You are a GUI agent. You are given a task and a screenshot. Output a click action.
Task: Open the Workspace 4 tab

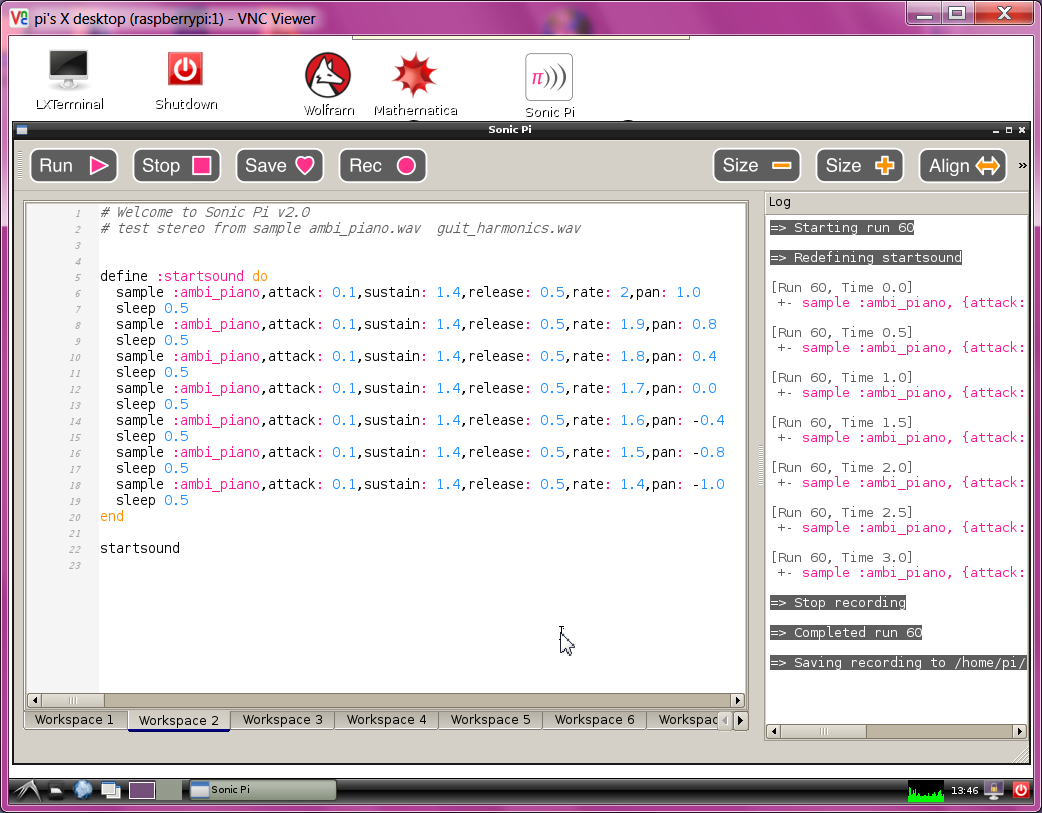pyautogui.click(x=386, y=720)
